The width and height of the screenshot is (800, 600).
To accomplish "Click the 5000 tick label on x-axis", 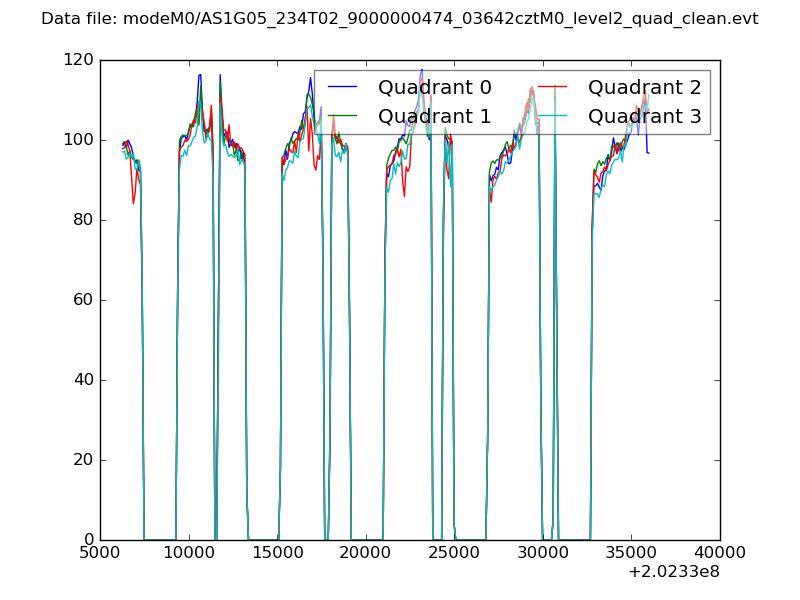I will (x=100, y=552).
